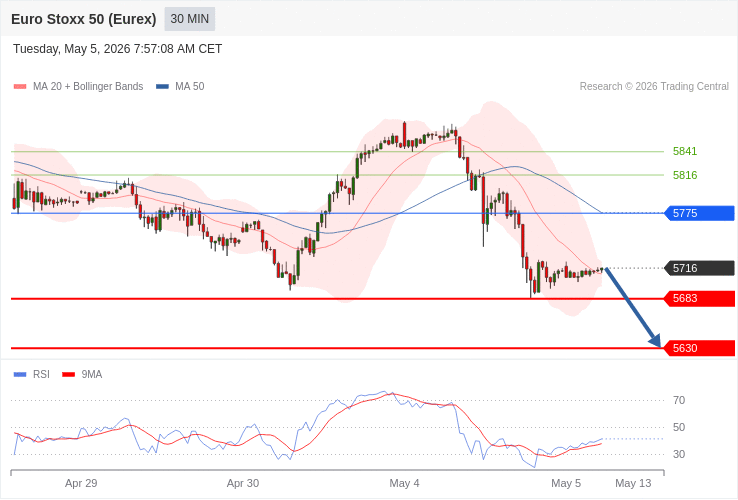Click the MA 50 legend swatch
738x500 pixels.
(162, 87)
